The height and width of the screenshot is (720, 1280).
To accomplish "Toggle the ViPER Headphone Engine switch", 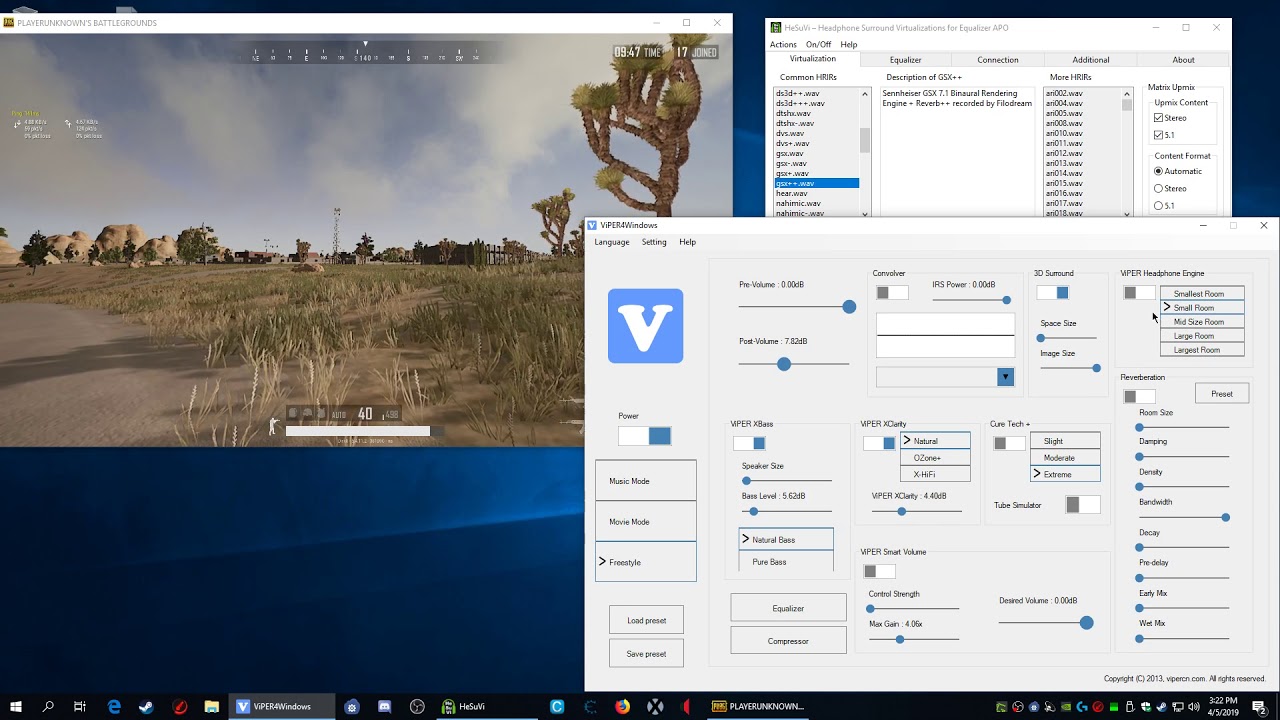I will 1139,293.
